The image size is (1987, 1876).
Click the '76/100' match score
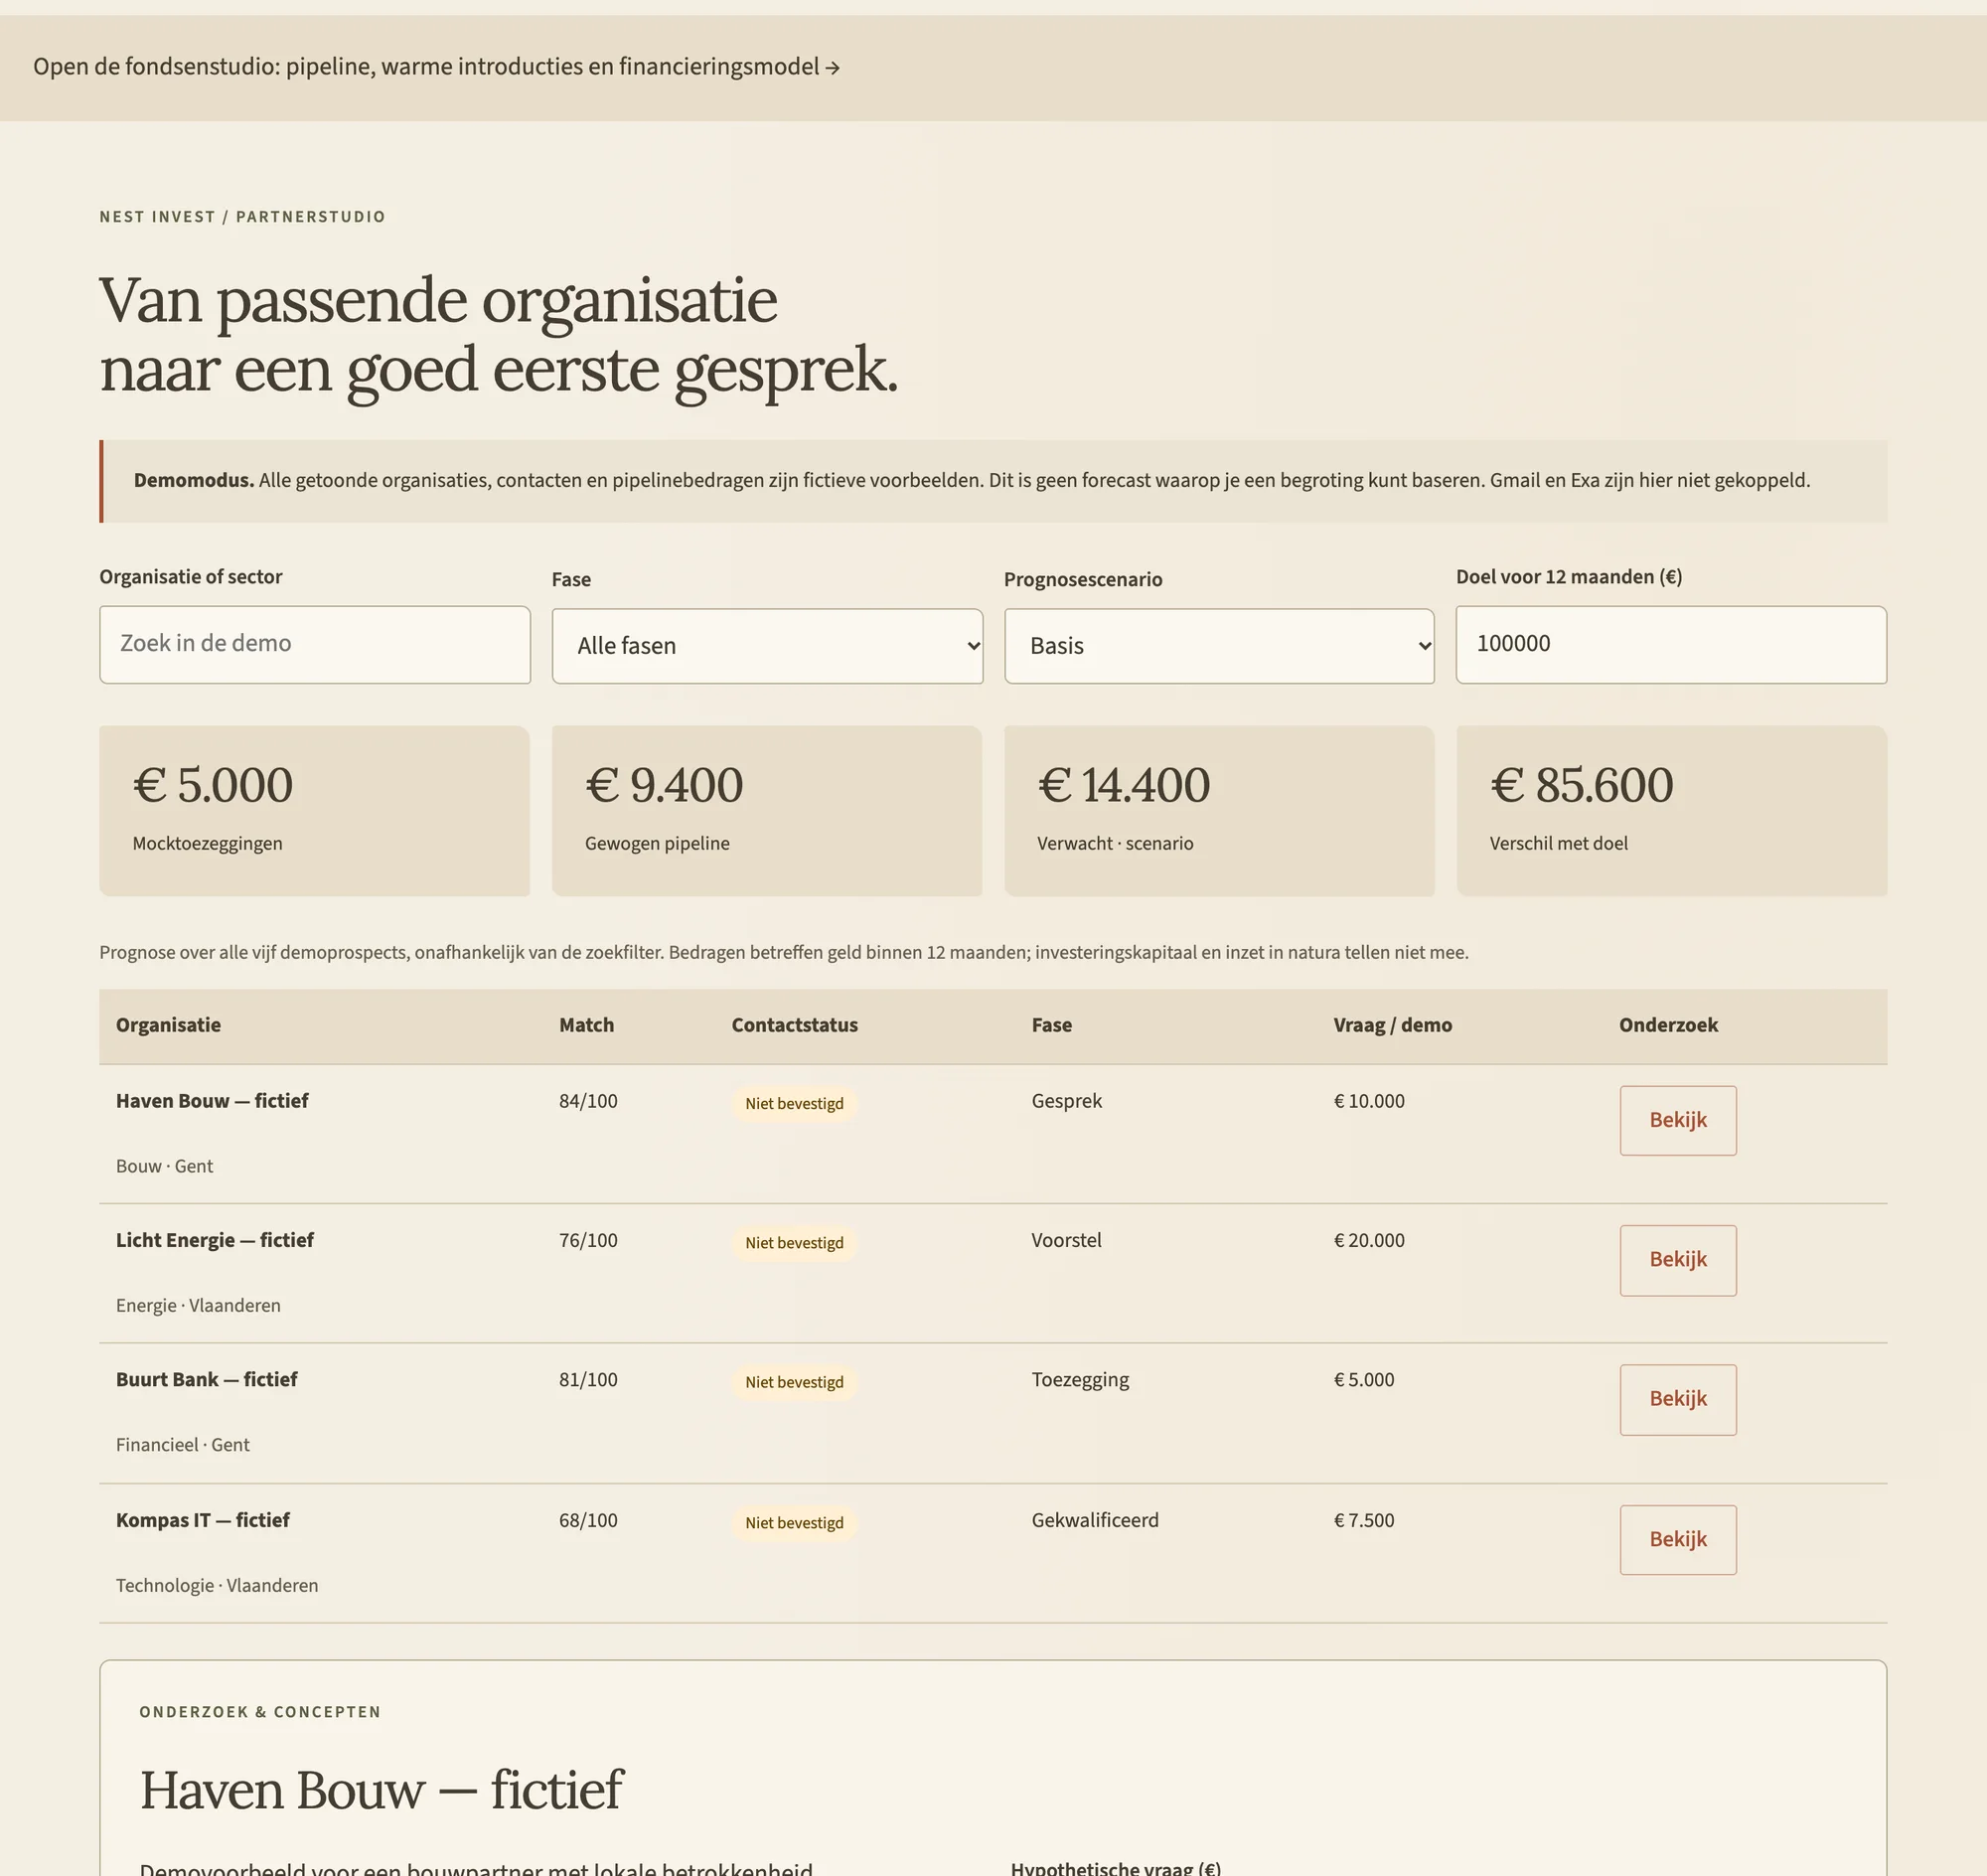(x=588, y=1240)
